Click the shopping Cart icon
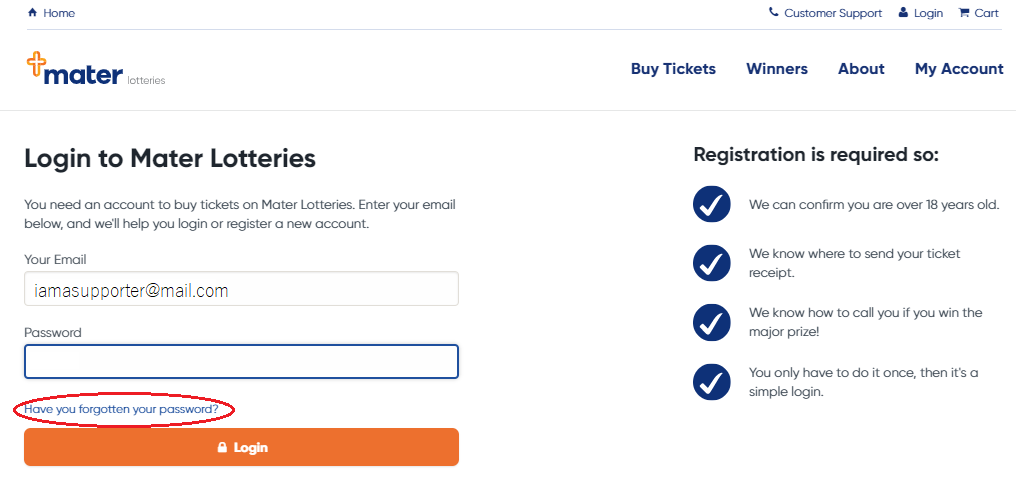1016x480 pixels. click(x=964, y=12)
